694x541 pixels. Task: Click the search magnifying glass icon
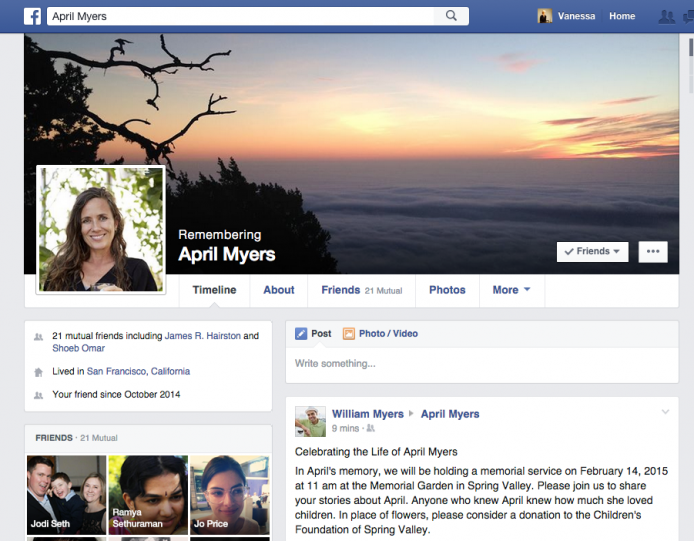point(452,16)
